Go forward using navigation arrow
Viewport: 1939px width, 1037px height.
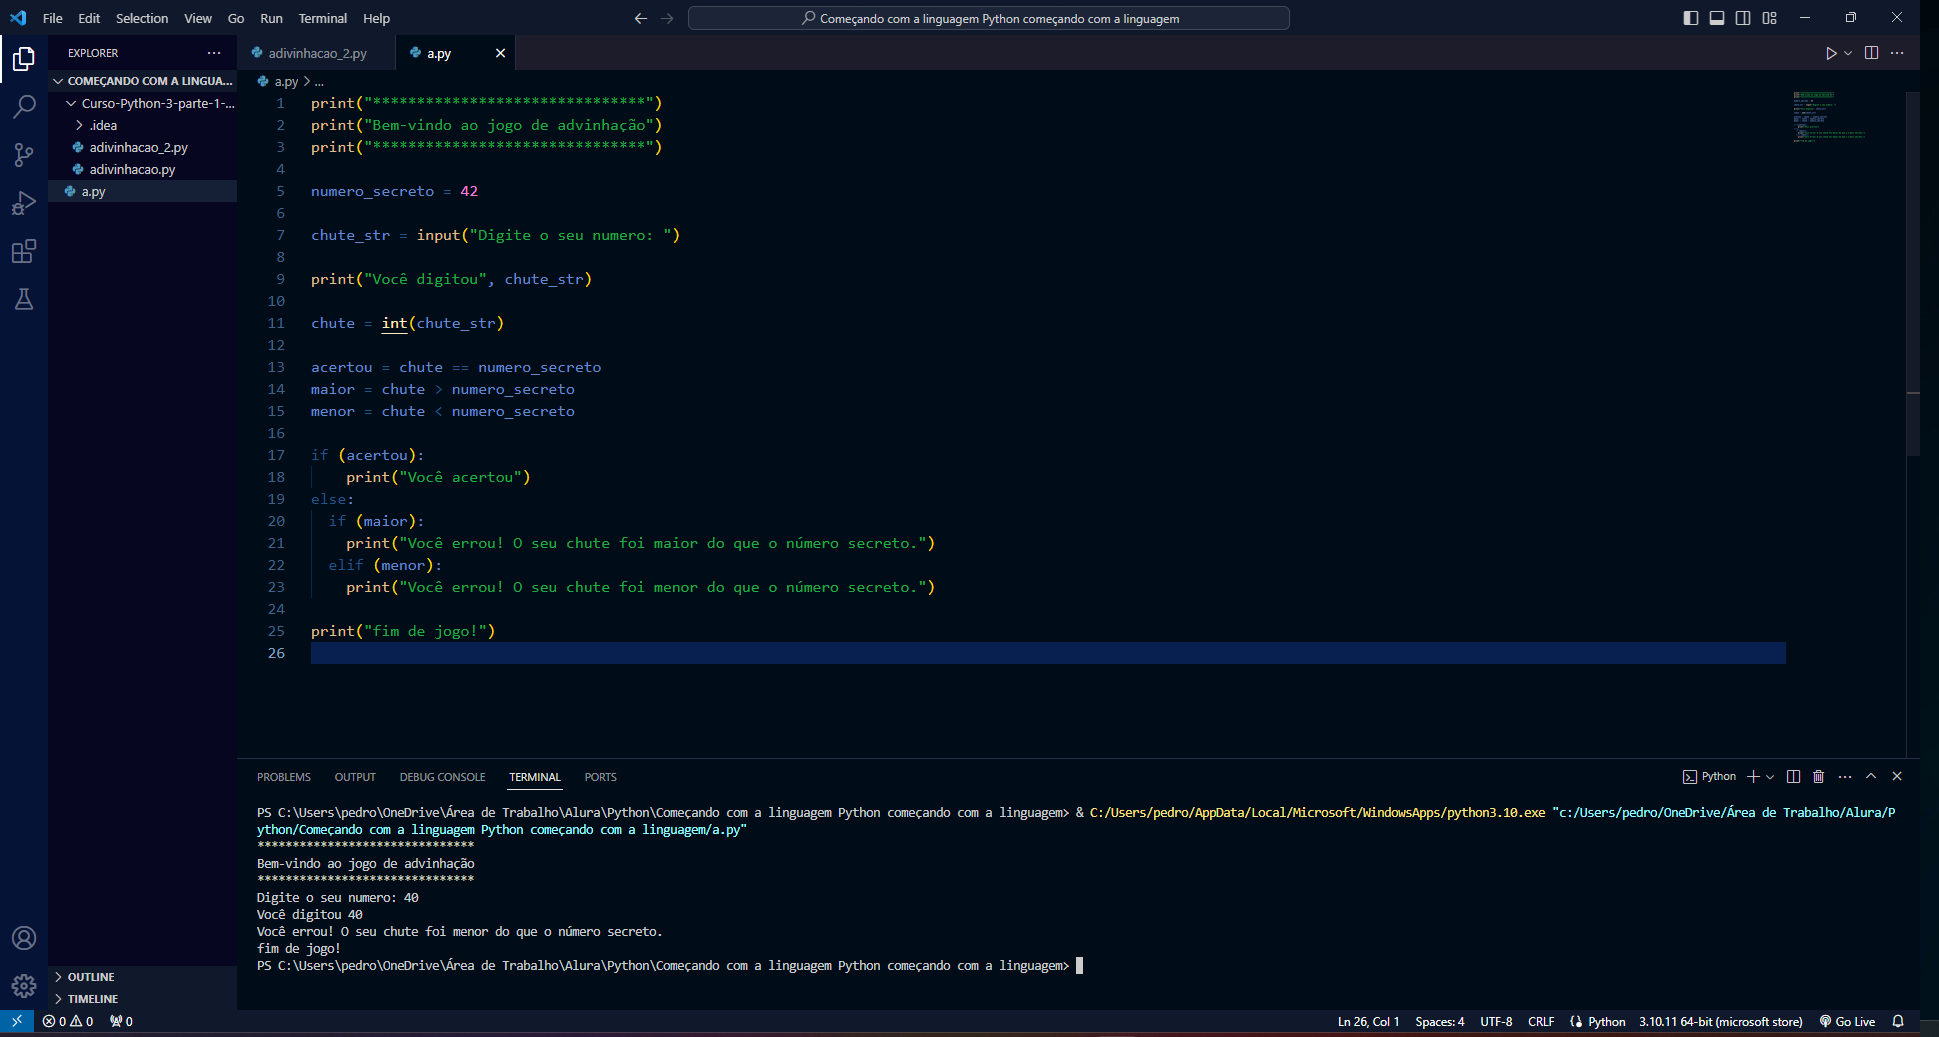pos(667,18)
